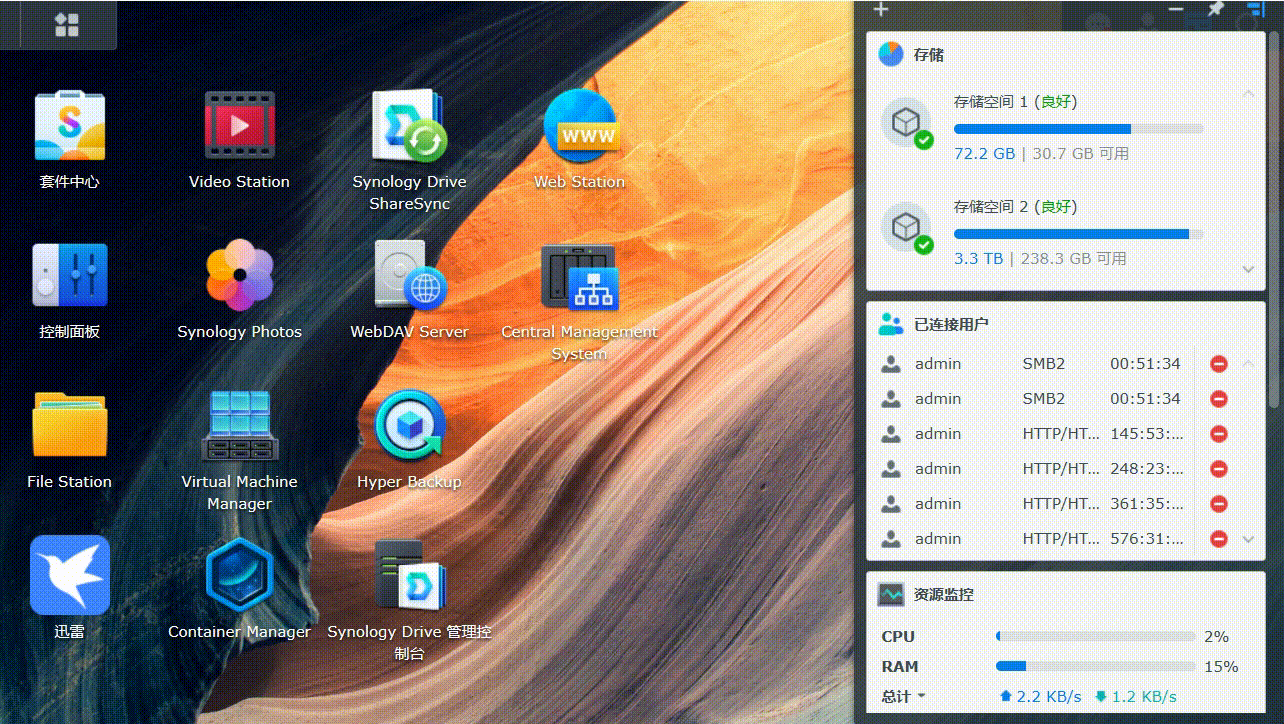Viewport: 1284px width, 724px height.
Task: Disconnect the admin user connected 576:31
Action: [1218, 539]
